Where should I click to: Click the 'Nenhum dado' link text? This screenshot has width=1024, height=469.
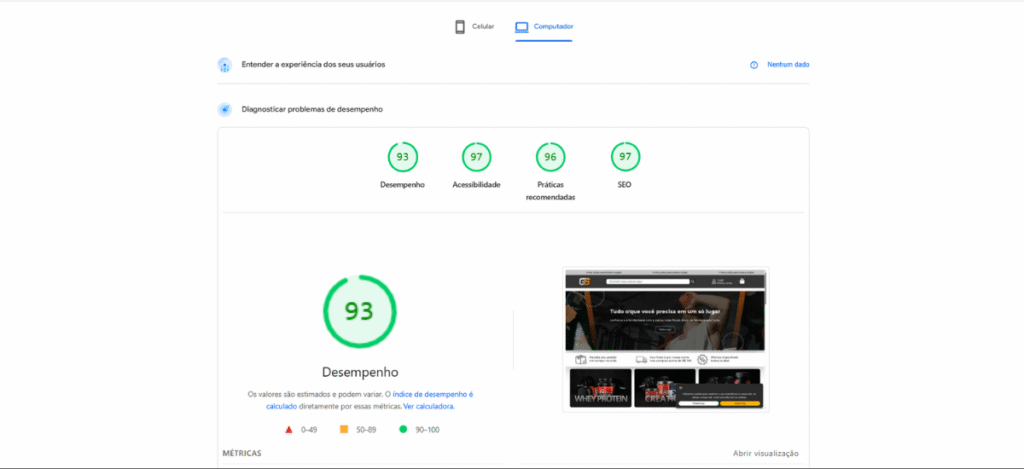coord(788,65)
